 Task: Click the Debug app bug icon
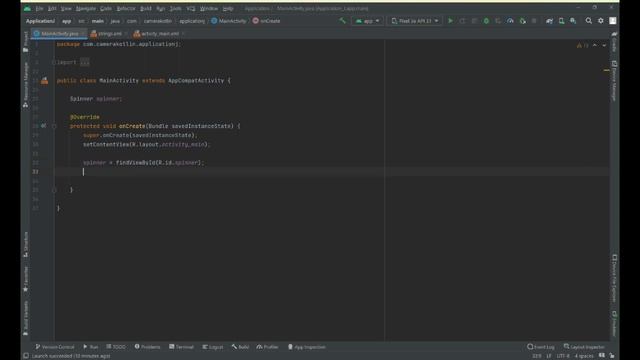(486, 20)
